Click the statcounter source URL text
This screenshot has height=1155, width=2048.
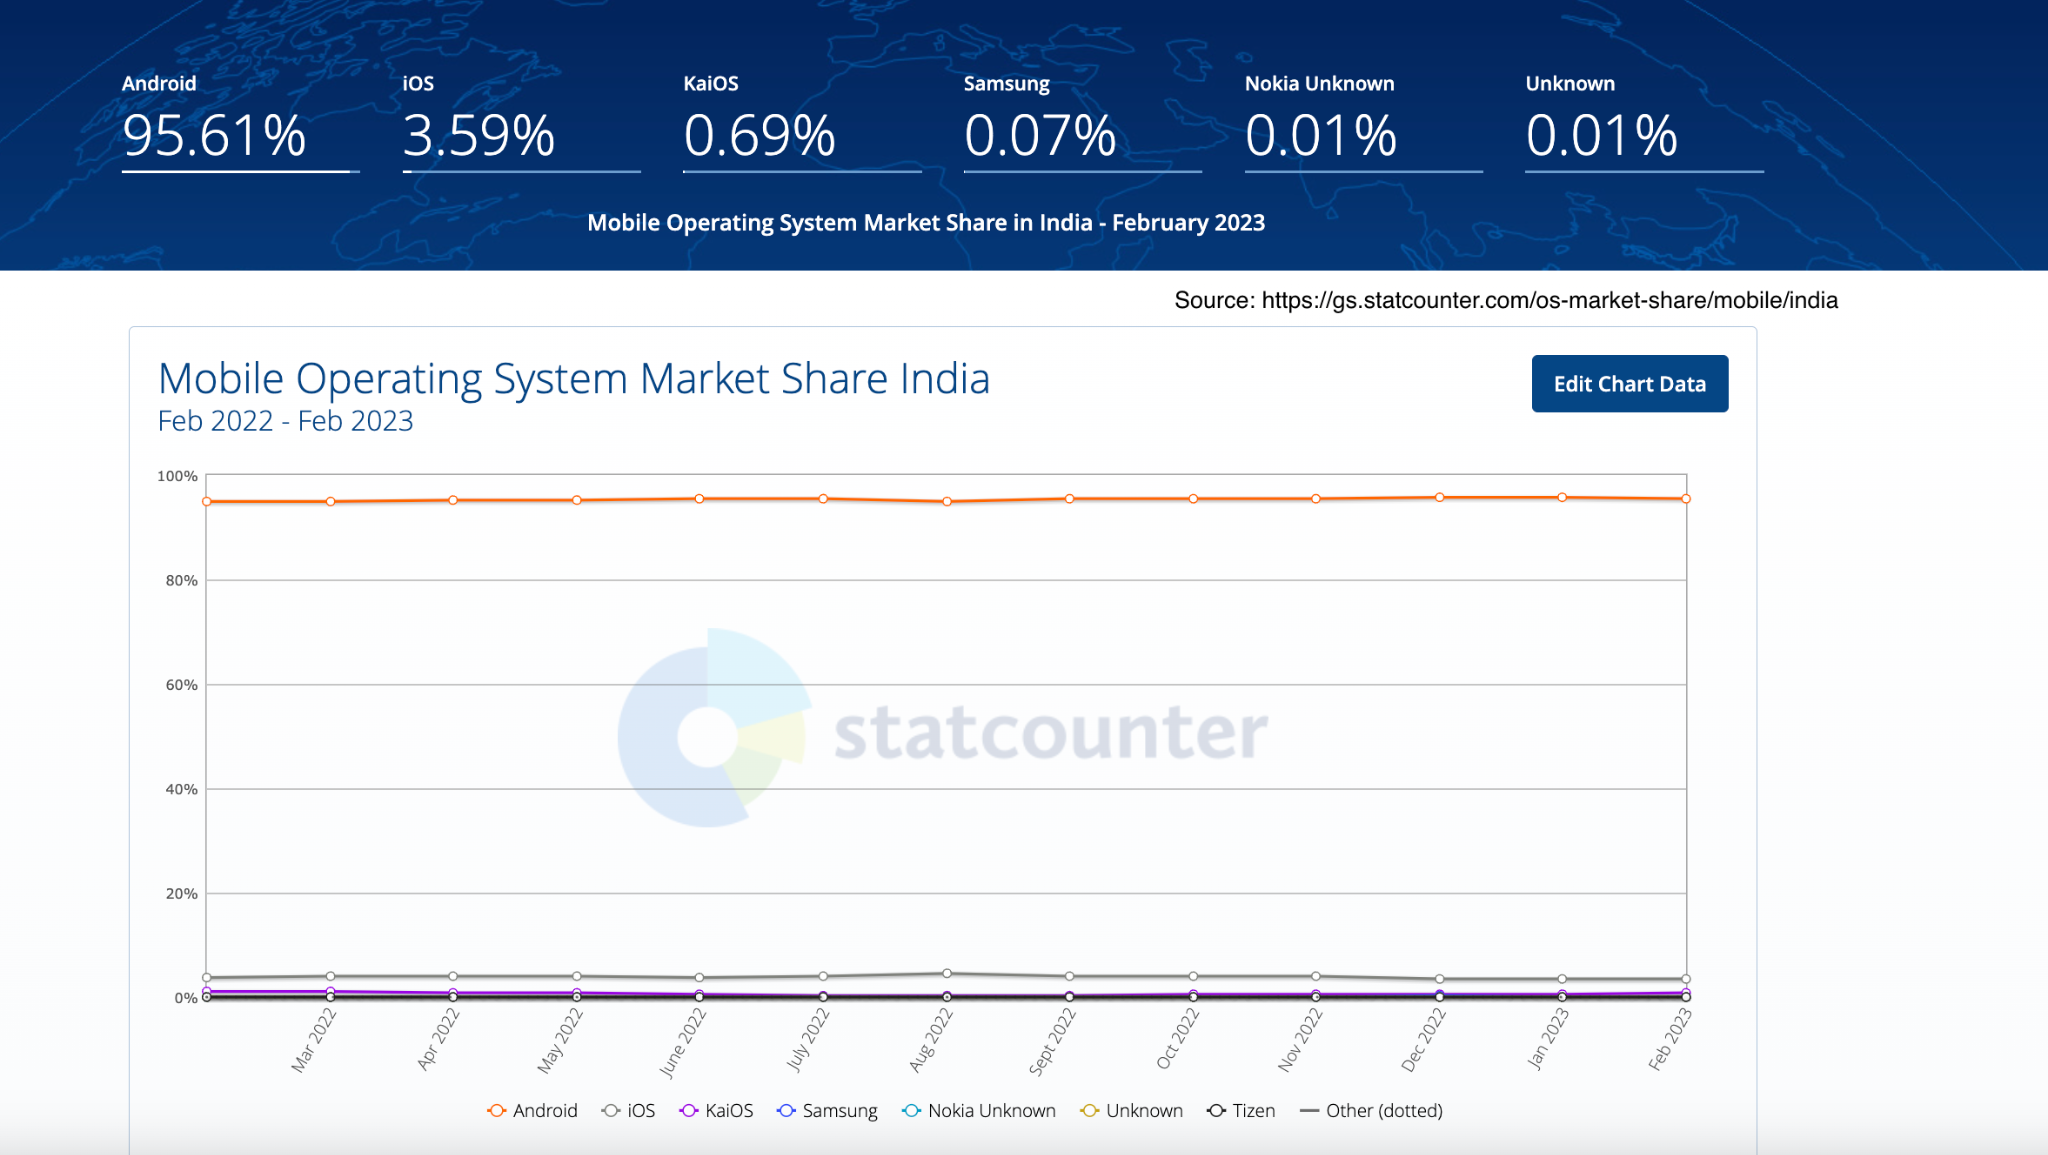pyautogui.click(x=1549, y=300)
